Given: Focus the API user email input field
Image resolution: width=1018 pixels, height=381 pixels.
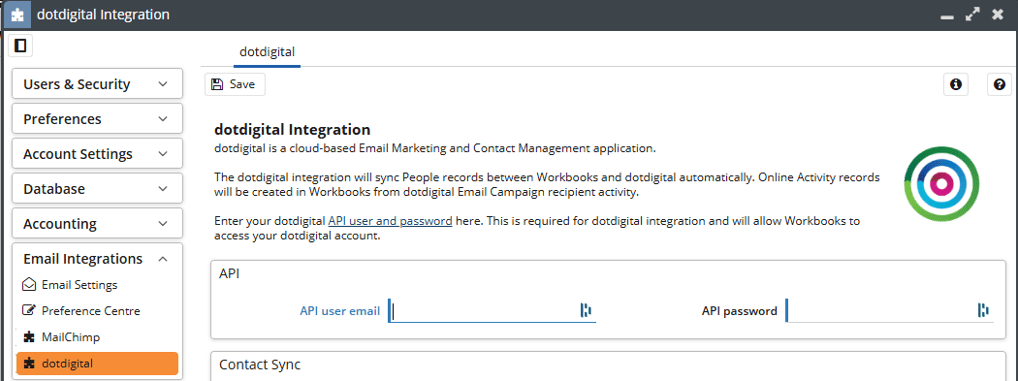Looking at the screenshot, I should (x=492, y=310).
